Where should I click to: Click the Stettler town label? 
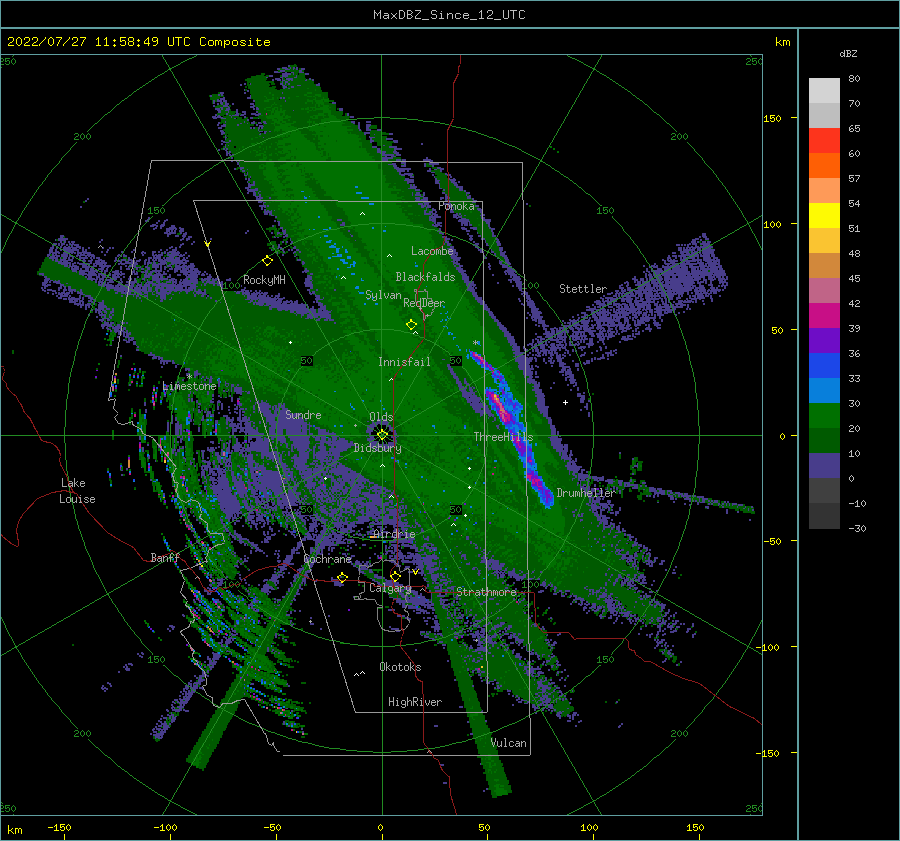click(x=583, y=289)
